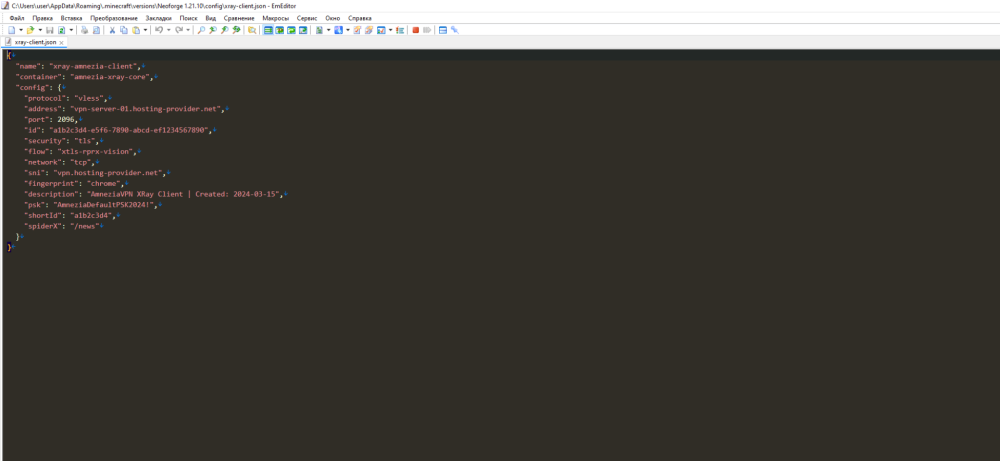Open Find in Files with the folder-magnifier icon
This screenshot has width=1000, height=461.
coord(252,30)
